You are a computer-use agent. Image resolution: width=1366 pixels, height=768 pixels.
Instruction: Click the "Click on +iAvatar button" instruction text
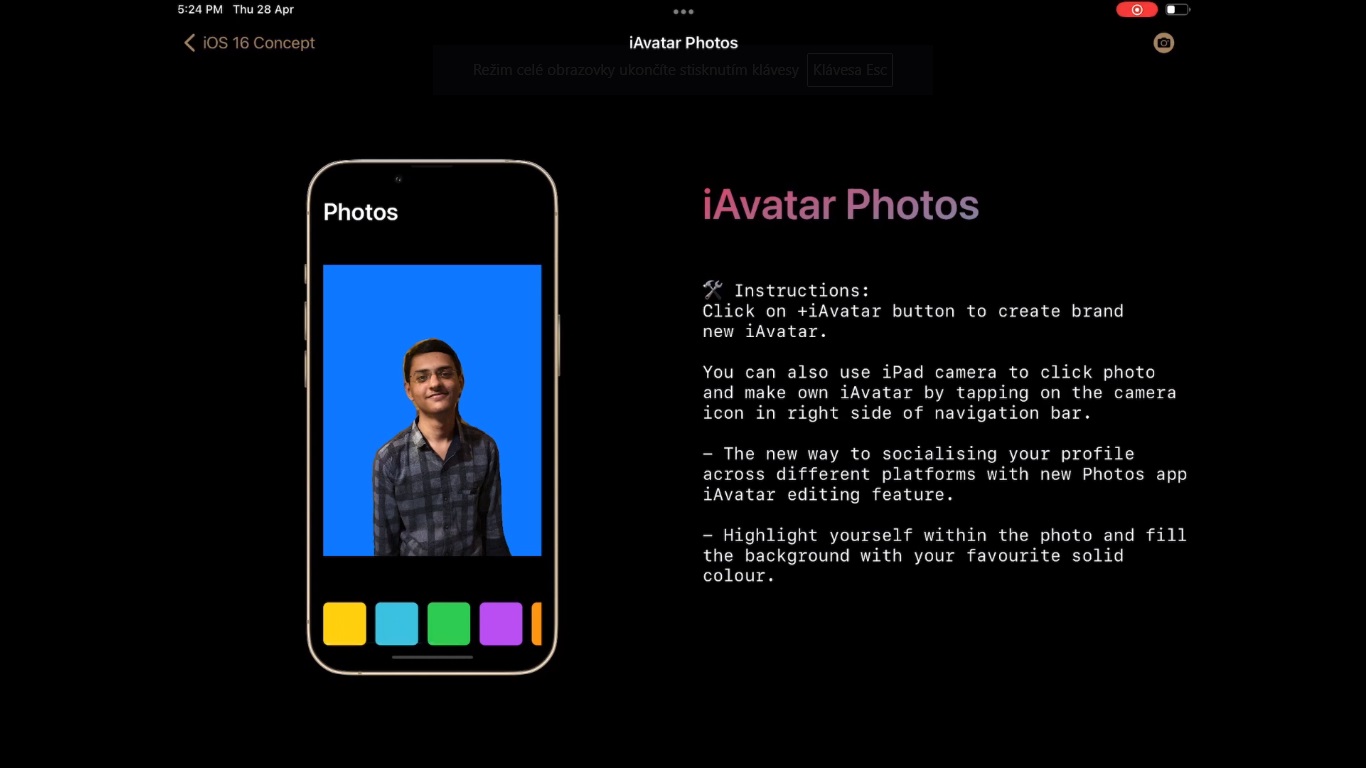click(x=913, y=321)
